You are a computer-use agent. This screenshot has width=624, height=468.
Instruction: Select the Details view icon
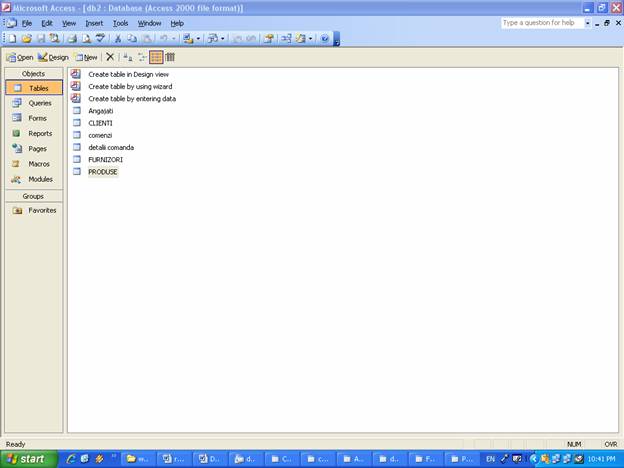click(x=170, y=57)
